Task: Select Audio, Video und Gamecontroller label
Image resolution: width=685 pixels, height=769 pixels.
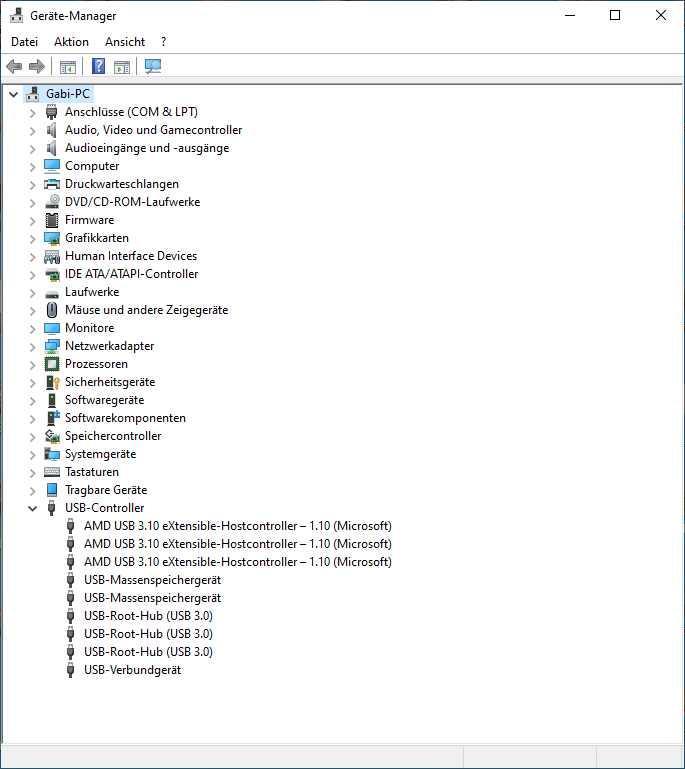Action: click(x=153, y=130)
